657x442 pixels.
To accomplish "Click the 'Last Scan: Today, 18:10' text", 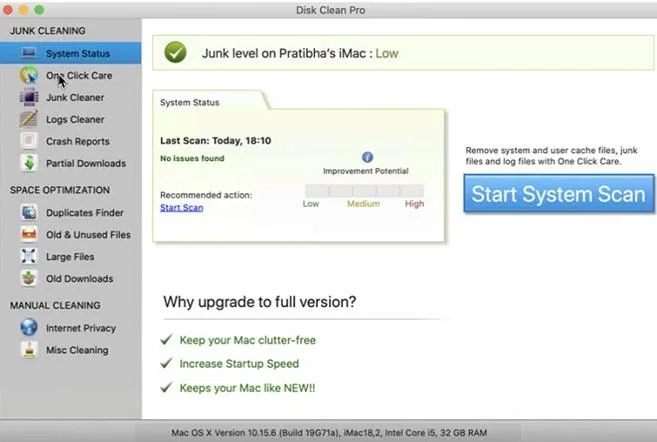I will (x=215, y=140).
